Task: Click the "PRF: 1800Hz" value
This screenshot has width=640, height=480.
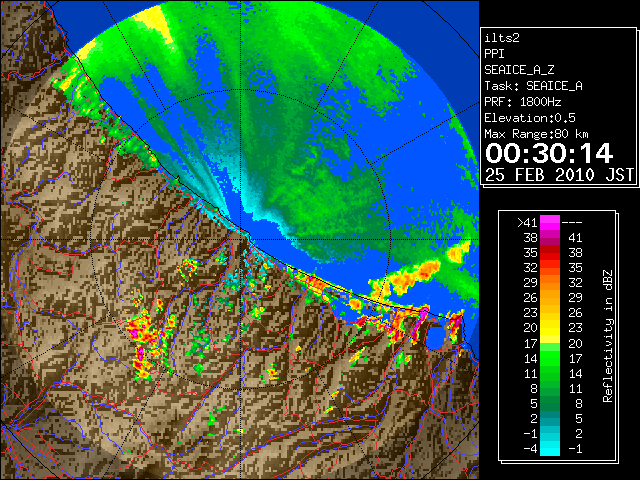Action: pos(523,102)
